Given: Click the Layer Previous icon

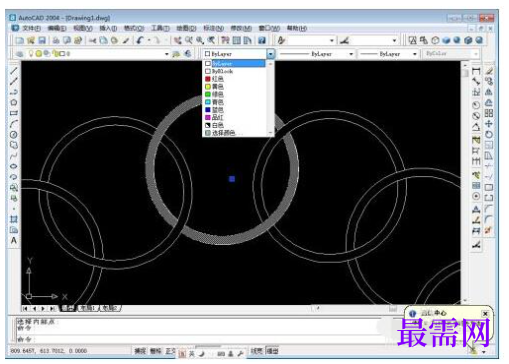Looking at the screenshot, I should click(188, 54).
